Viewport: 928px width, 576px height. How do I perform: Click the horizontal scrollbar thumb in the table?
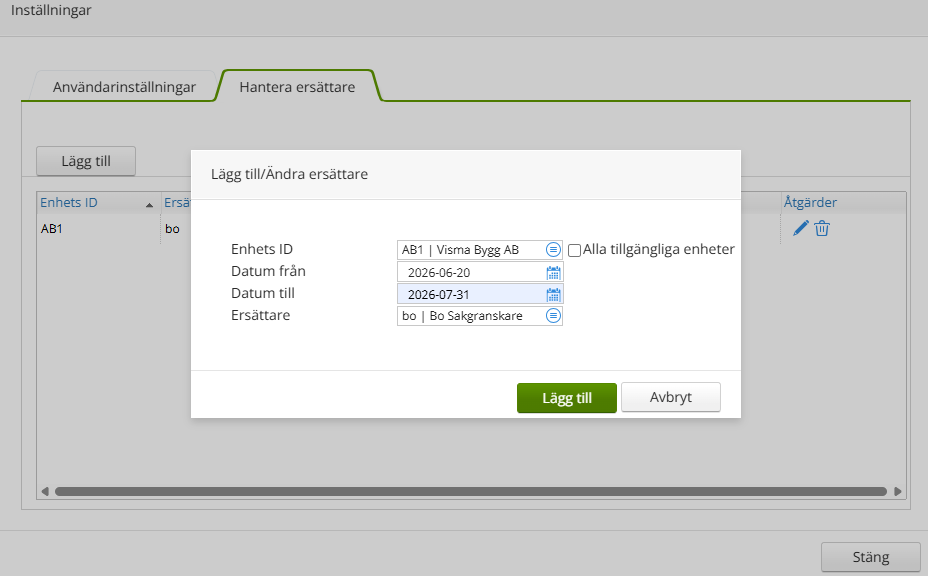click(471, 491)
